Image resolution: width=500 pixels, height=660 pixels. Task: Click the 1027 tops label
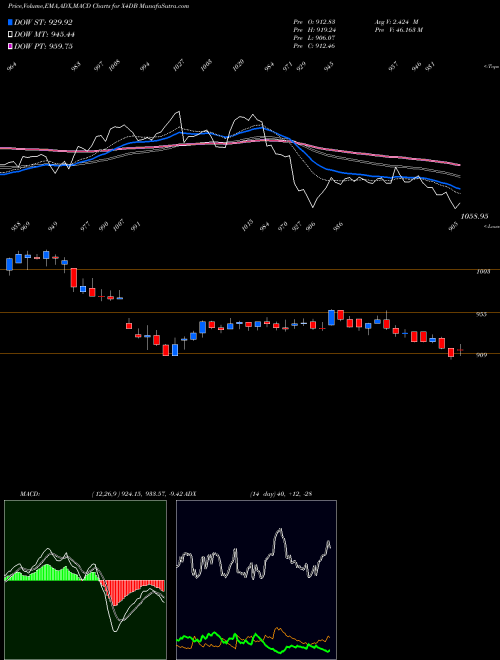[178, 65]
